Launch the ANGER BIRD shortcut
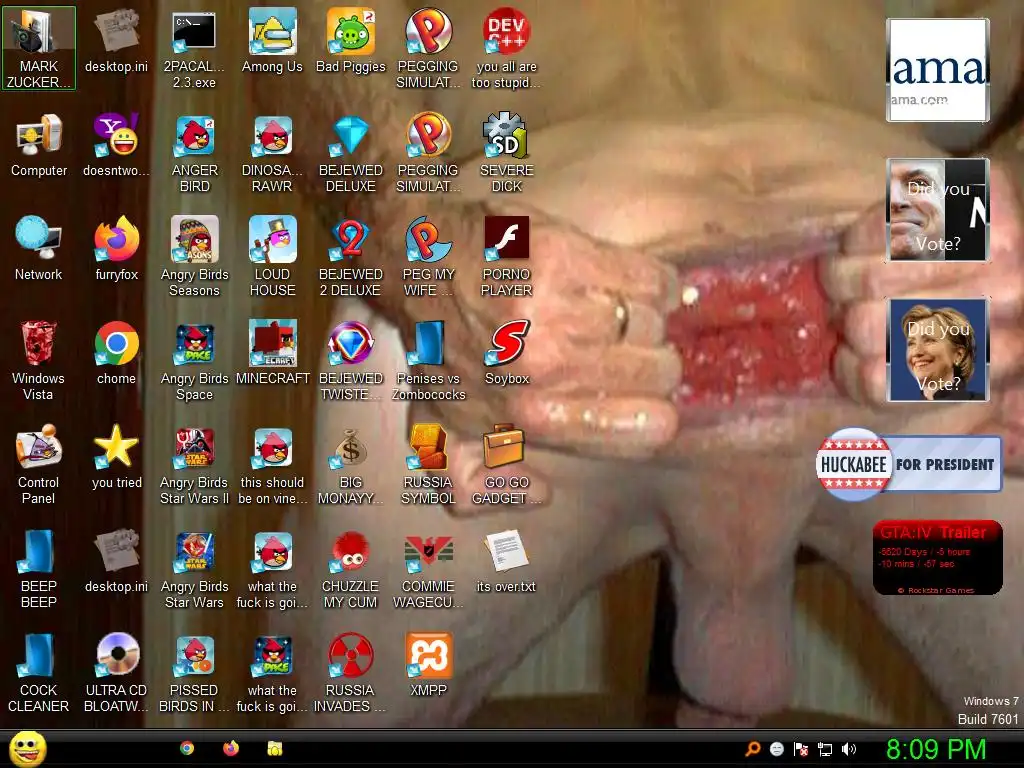 tap(194, 153)
